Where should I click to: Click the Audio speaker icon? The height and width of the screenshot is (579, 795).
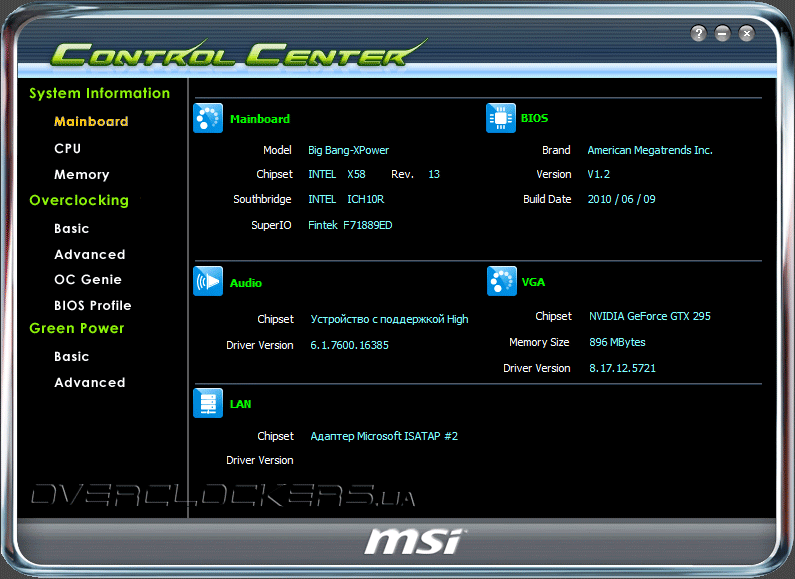pyautogui.click(x=208, y=281)
